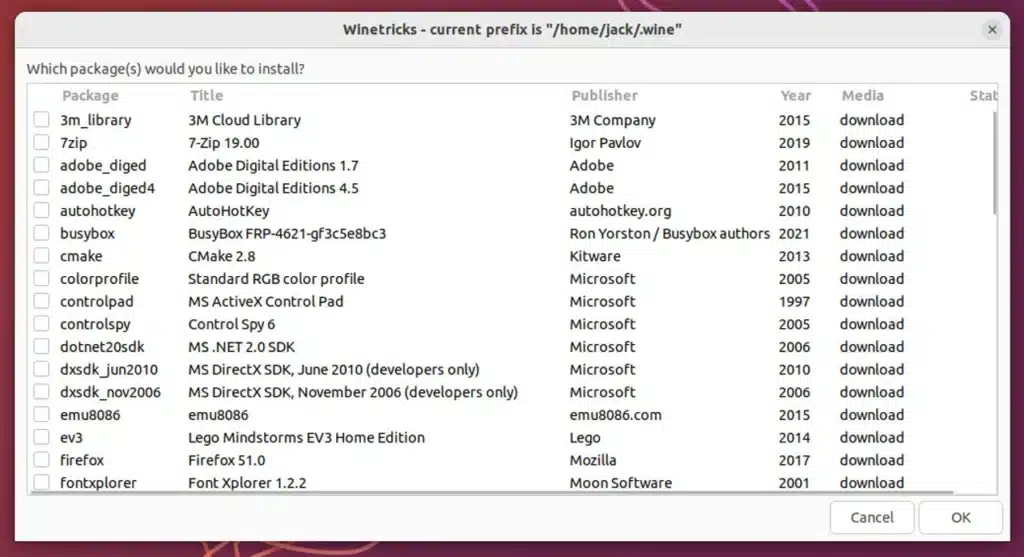This screenshot has height=557, width=1024.
Task: Select the year "2013" in cmake row
Action: point(794,257)
